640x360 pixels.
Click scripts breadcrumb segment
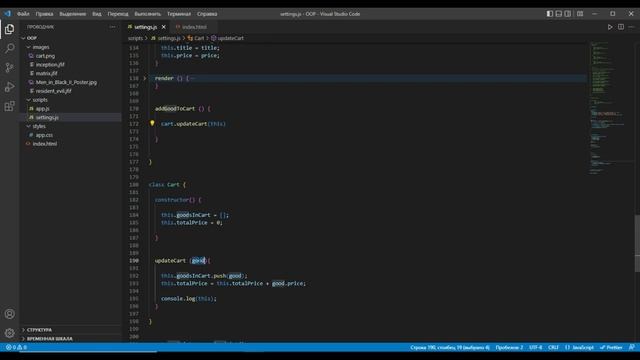136,38
